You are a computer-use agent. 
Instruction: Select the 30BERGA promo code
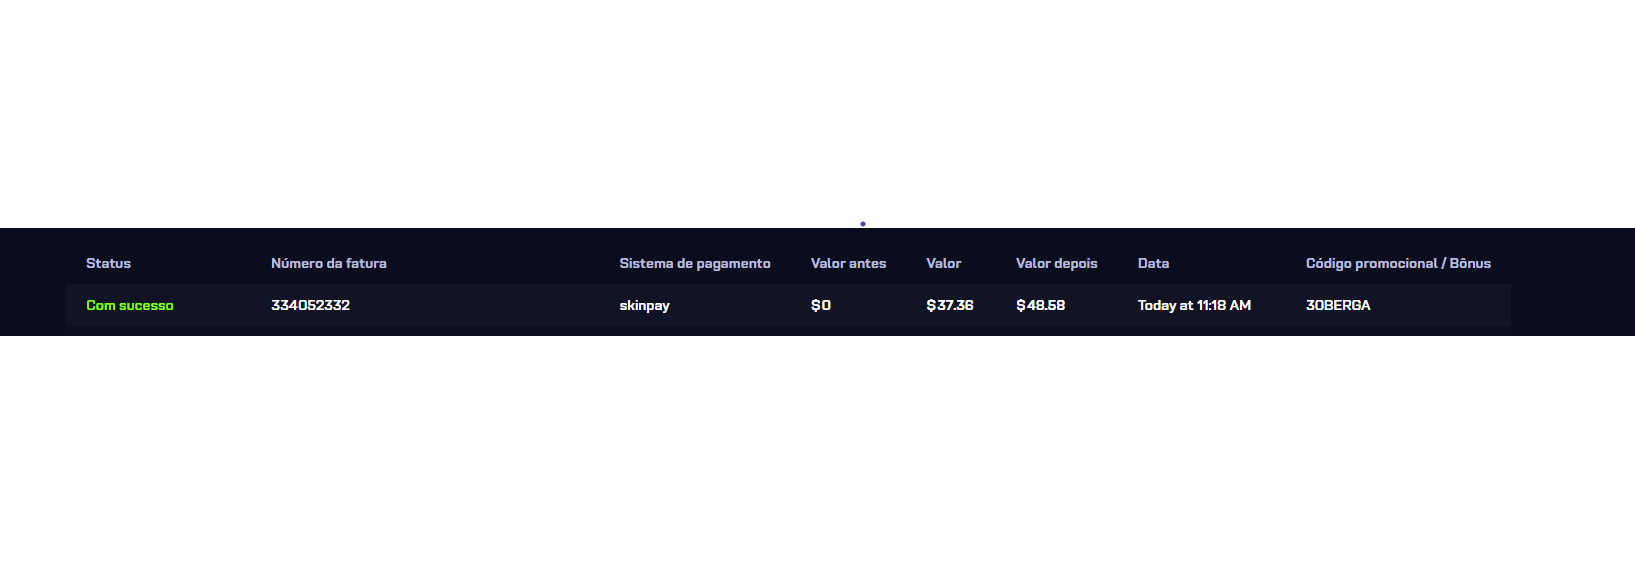coord(1338,306)
